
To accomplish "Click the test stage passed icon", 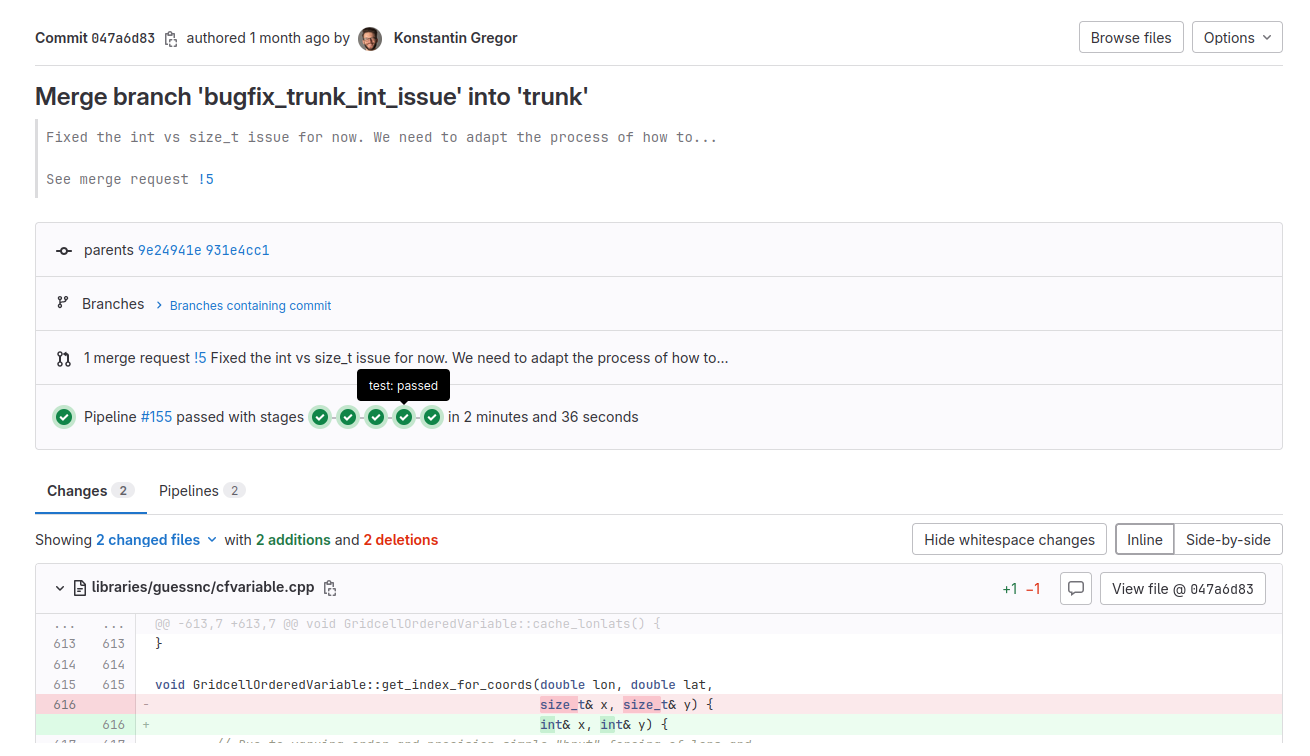I will pos(404,417).
